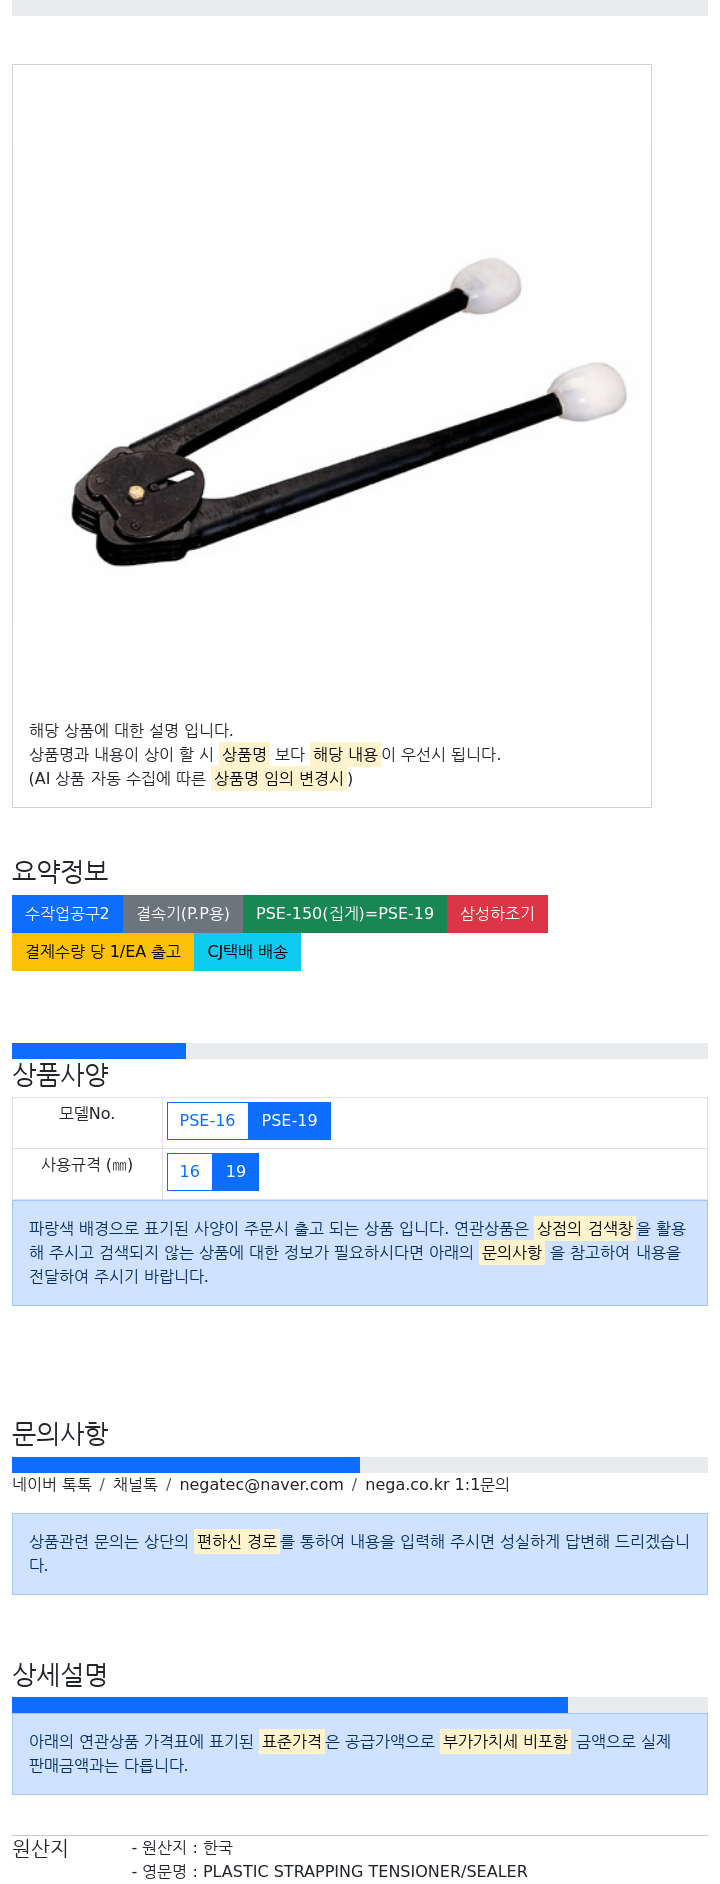Click highlighted 부가가치세 비포함 text
The height and width of the screenshot is (1884, 720).
pos(505,1742)
